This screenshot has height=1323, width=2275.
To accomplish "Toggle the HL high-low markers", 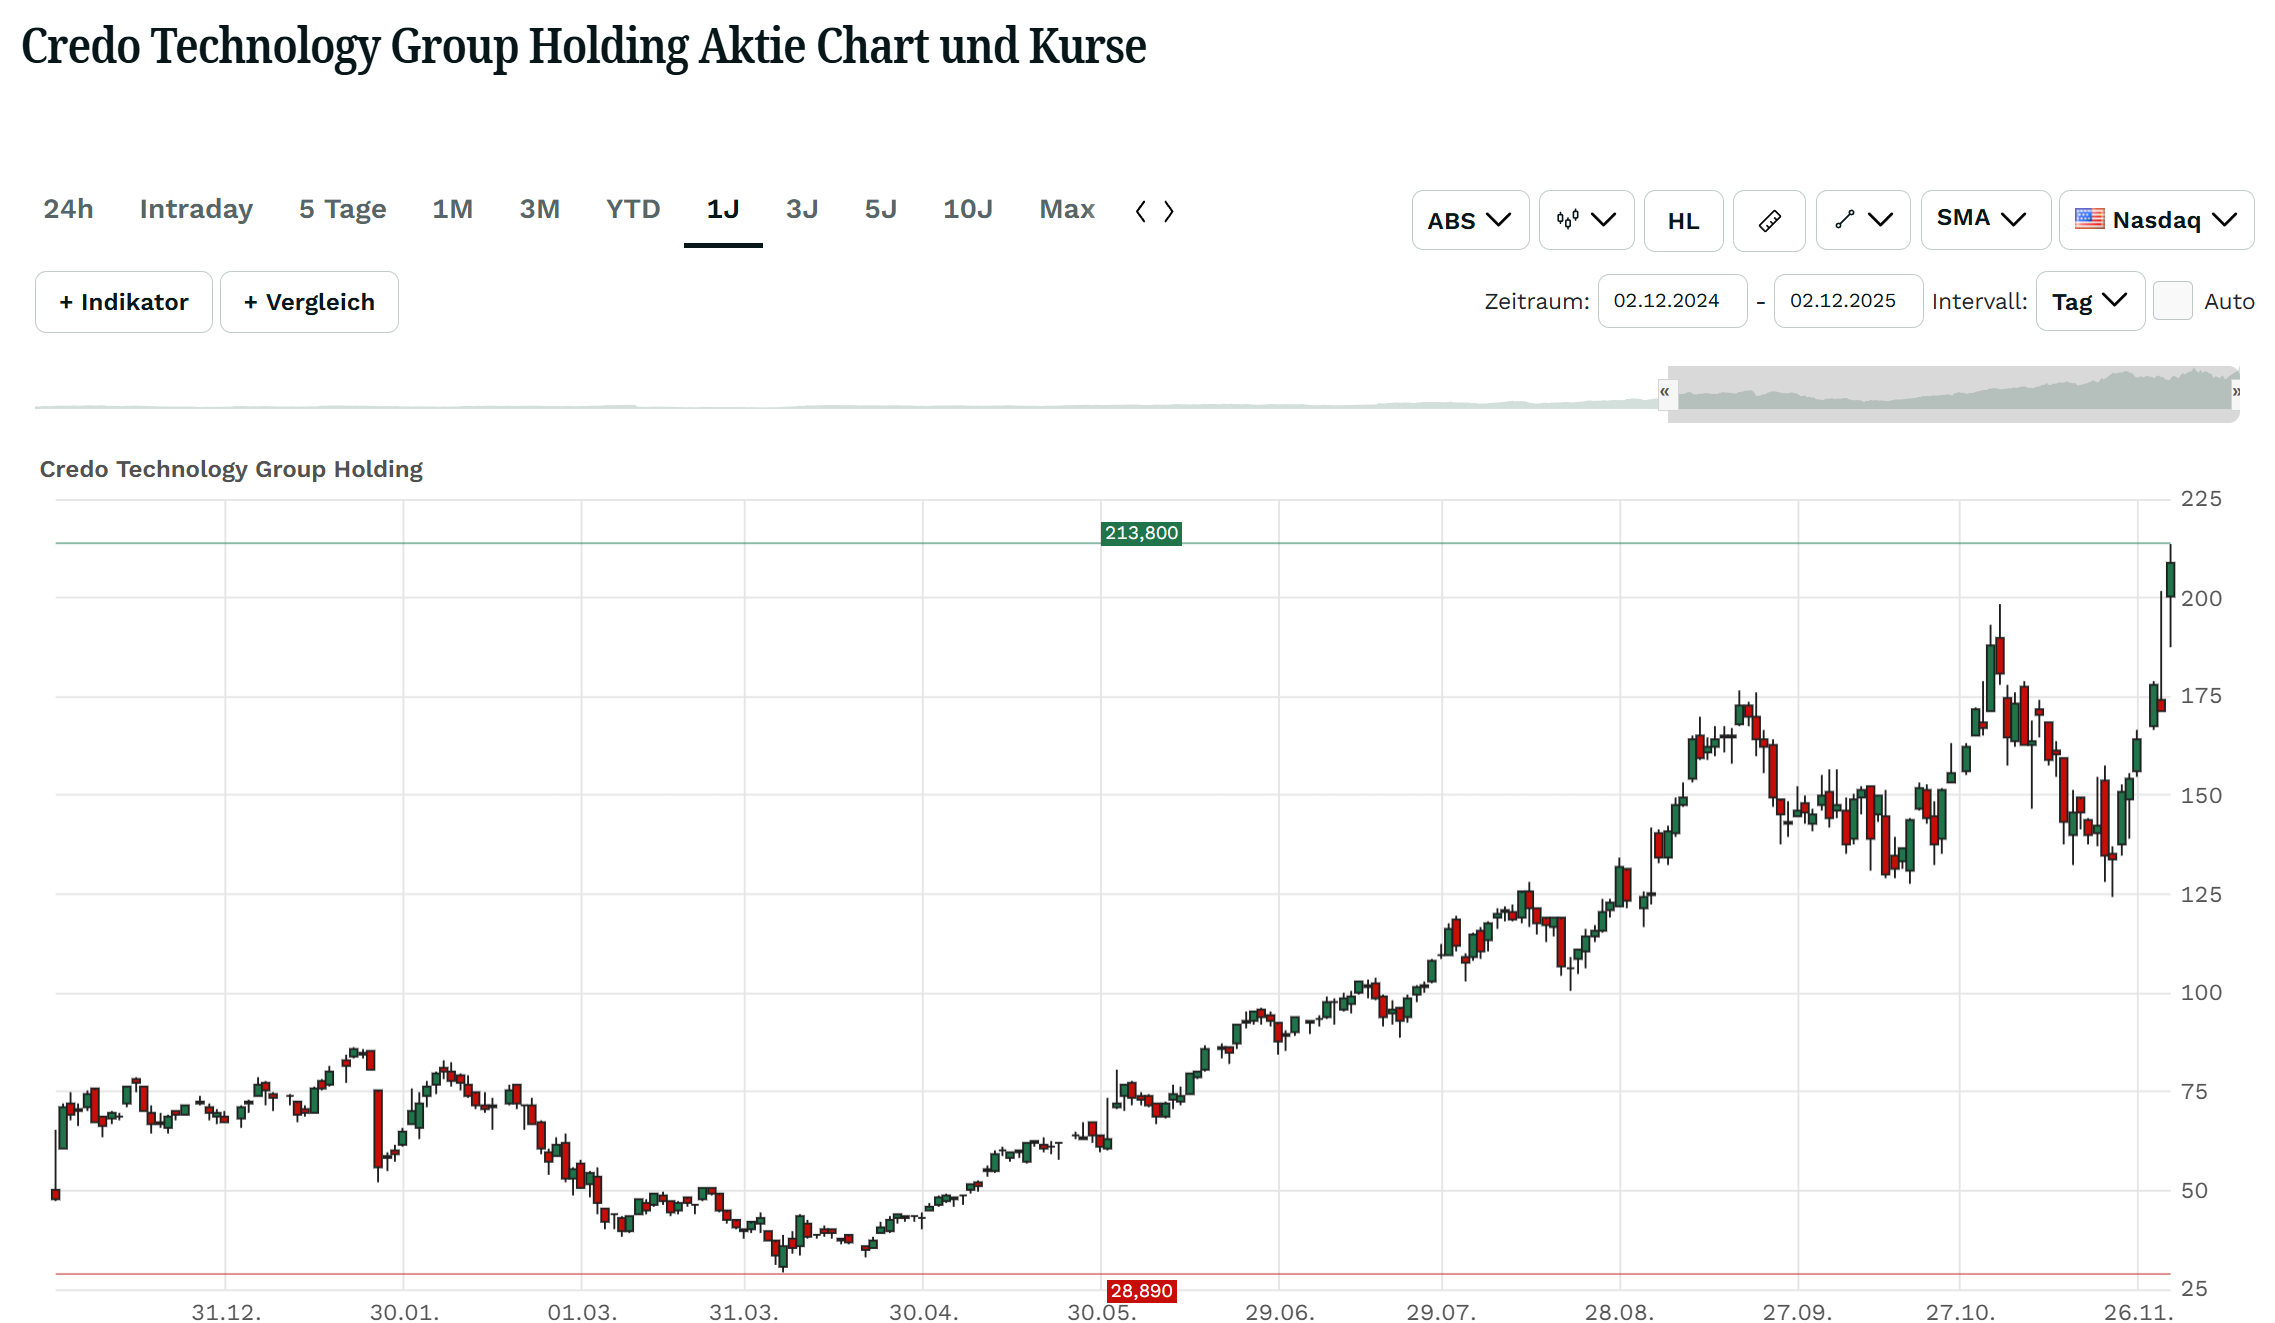I will point(1683,220).
